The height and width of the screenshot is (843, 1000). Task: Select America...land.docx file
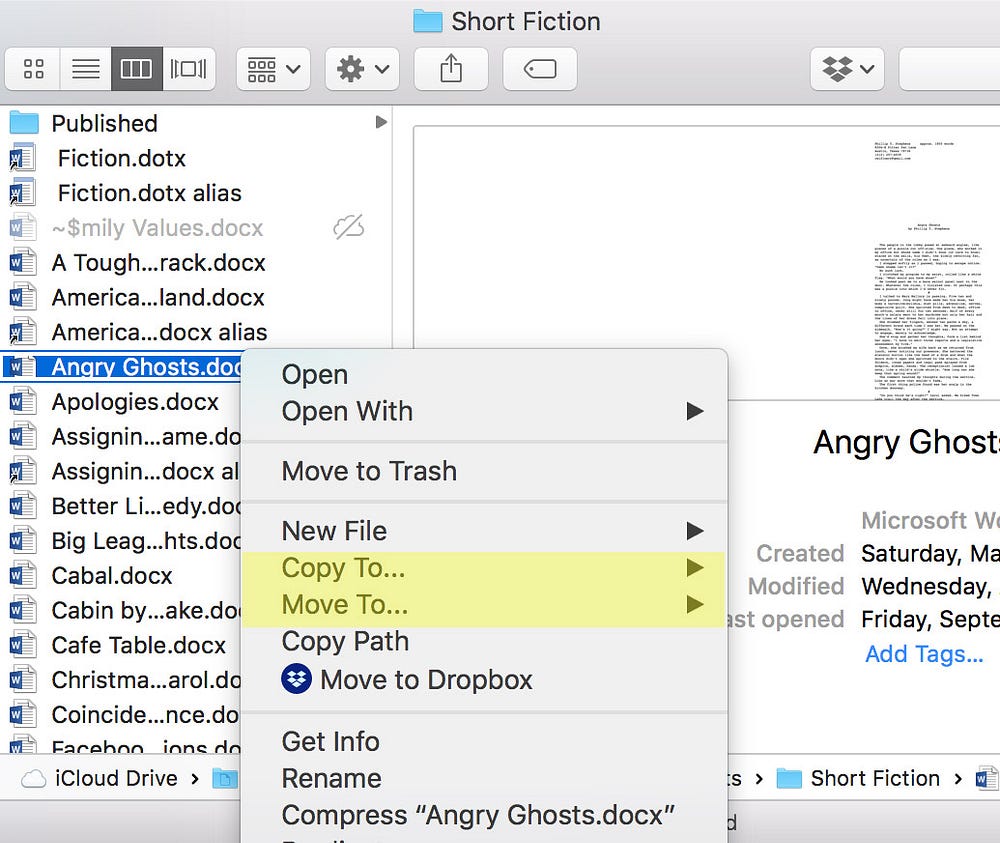195,297
